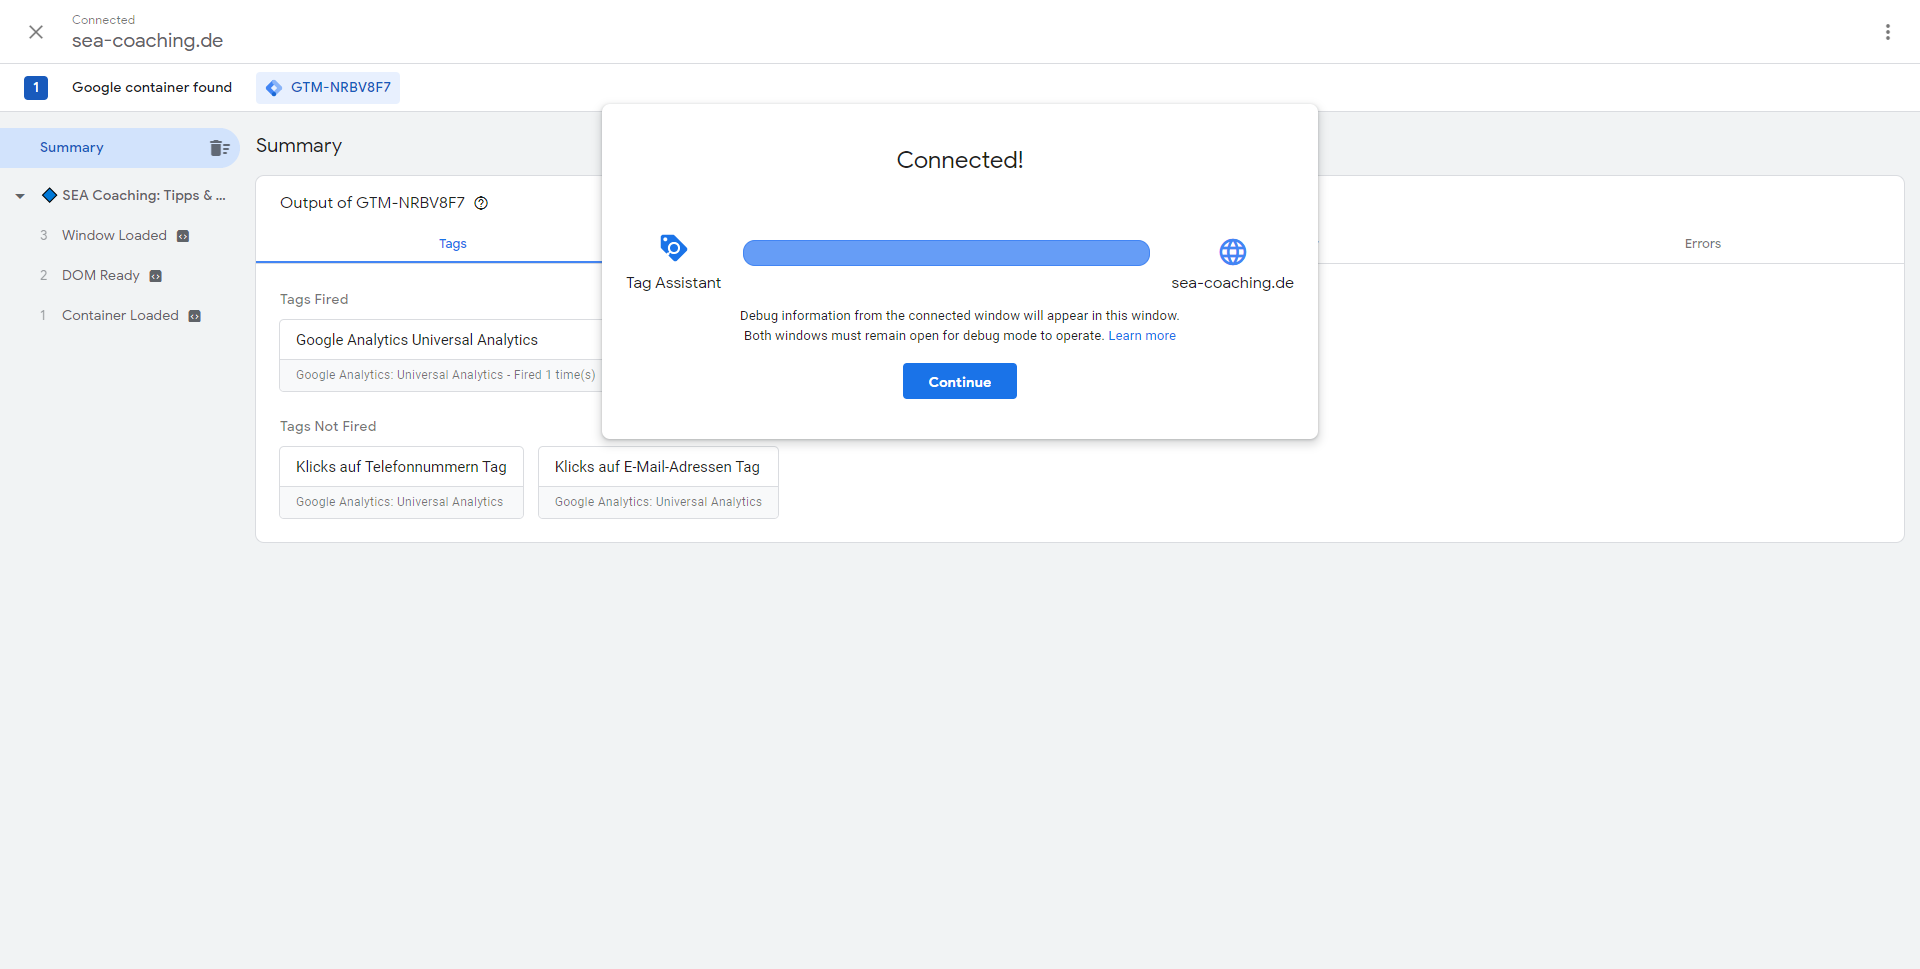Follow the Learn more link
1920x969 pixels.
(x=1142, y=336)
